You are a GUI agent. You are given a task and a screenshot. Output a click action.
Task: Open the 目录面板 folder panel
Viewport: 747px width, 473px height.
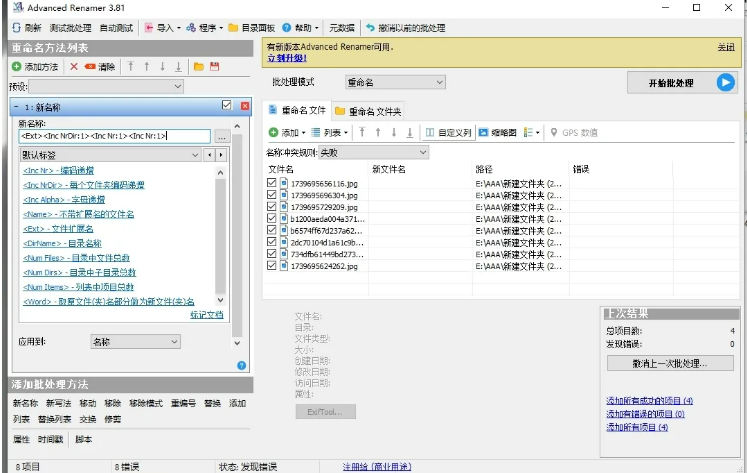[252, 28]
